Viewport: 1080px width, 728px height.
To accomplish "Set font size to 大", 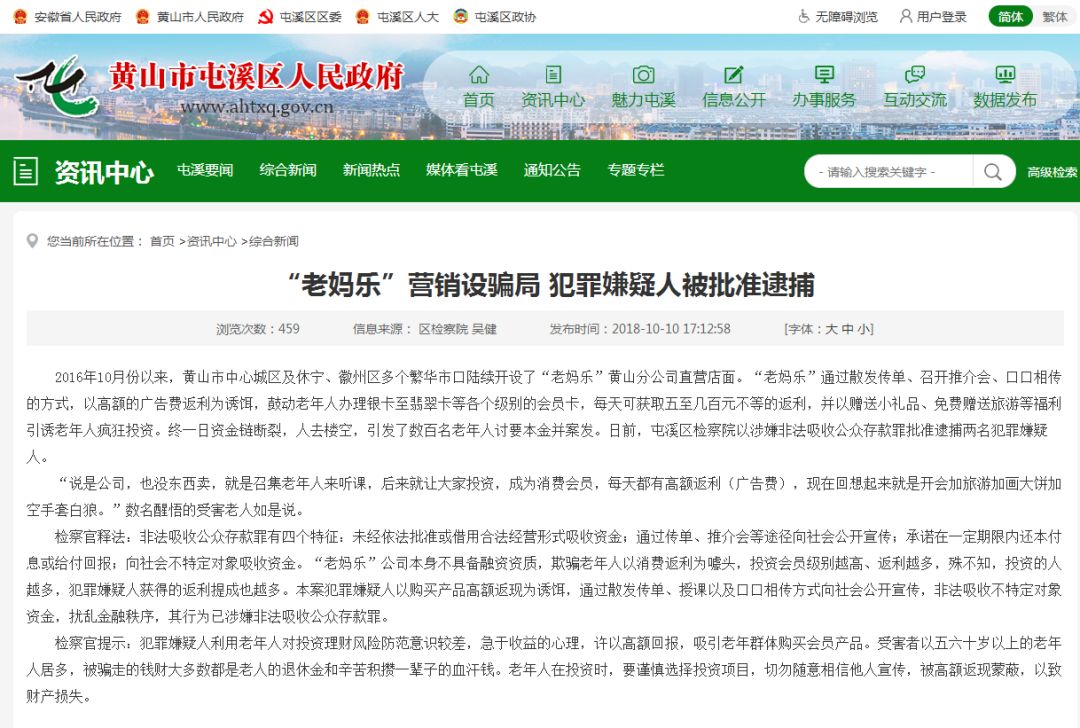I will 831,329.
